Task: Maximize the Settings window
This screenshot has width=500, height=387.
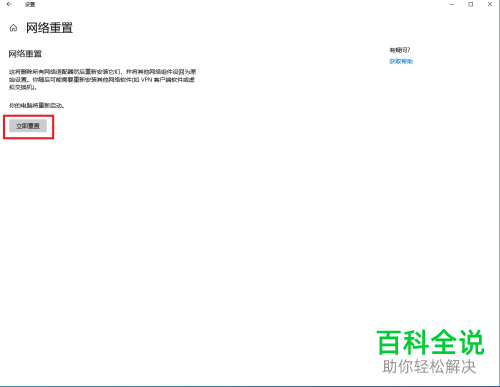Action: 471,4
